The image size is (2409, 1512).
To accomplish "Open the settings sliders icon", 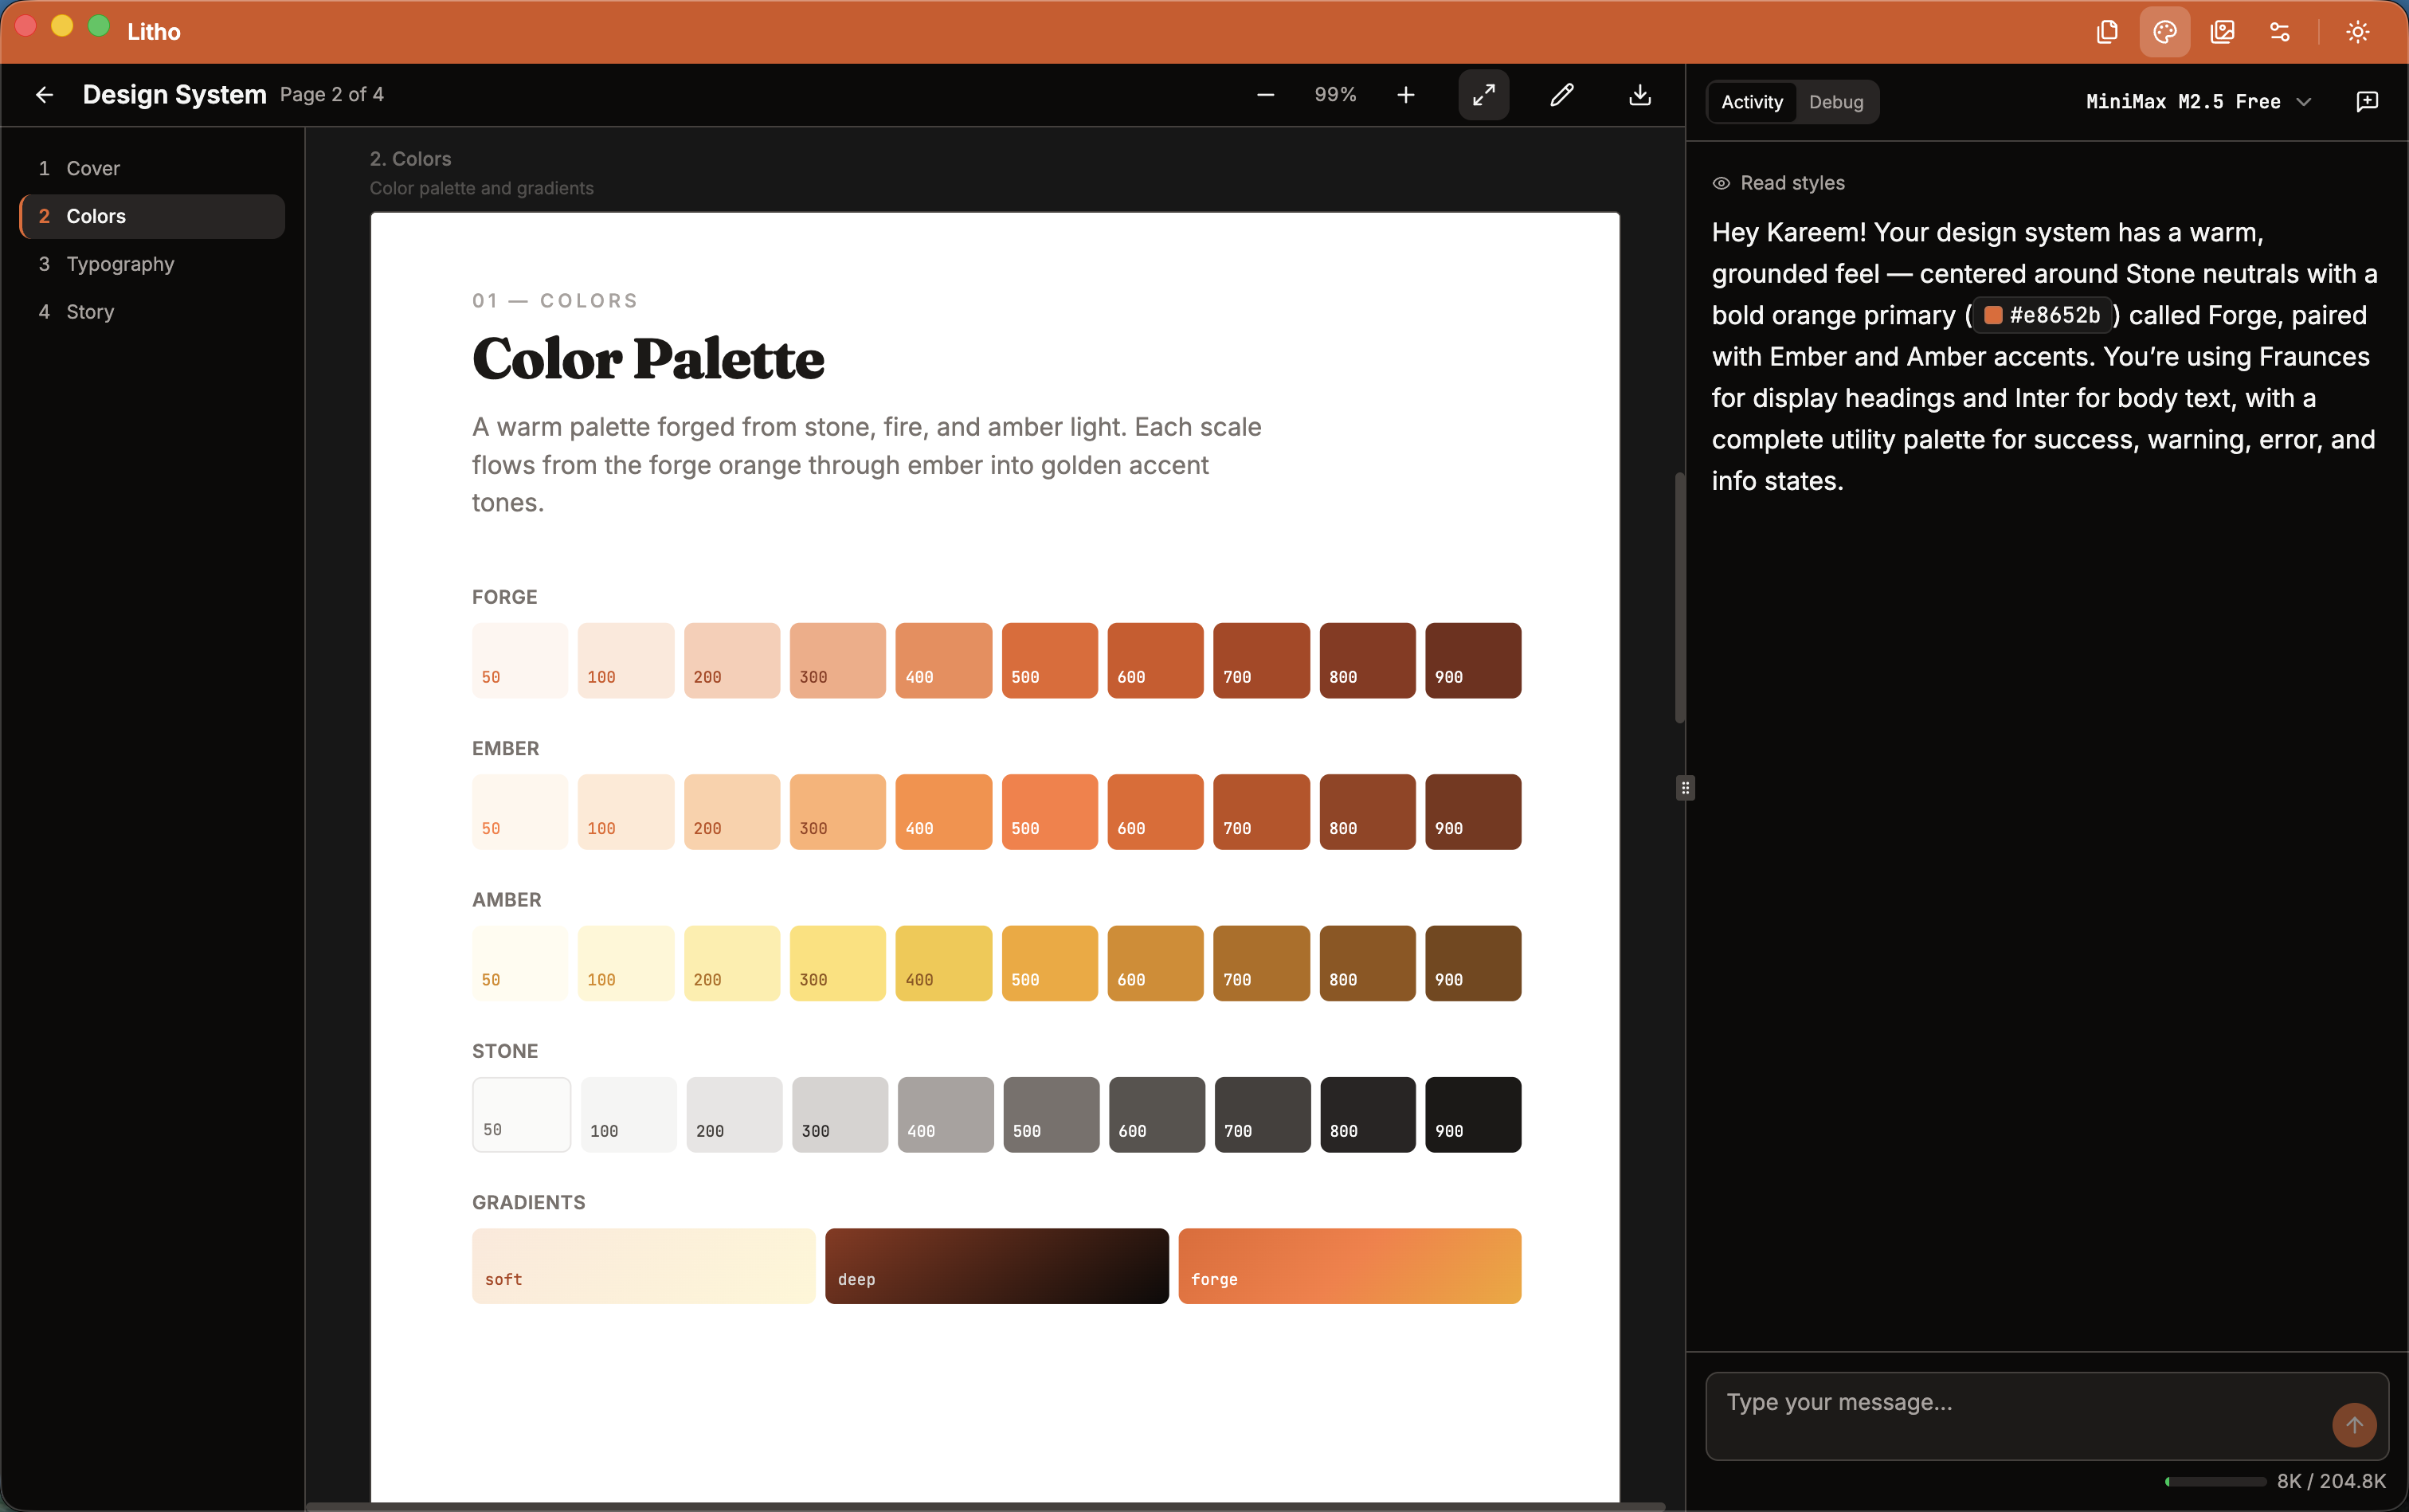I will point(2280,31).
